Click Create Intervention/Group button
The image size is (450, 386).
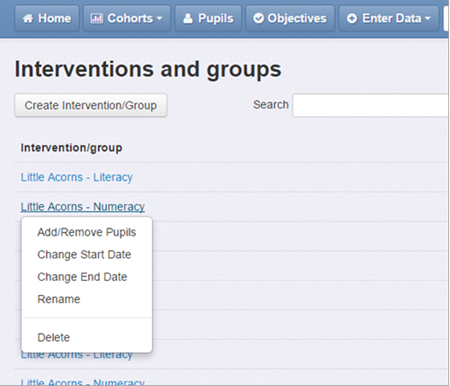click(91, 105)
